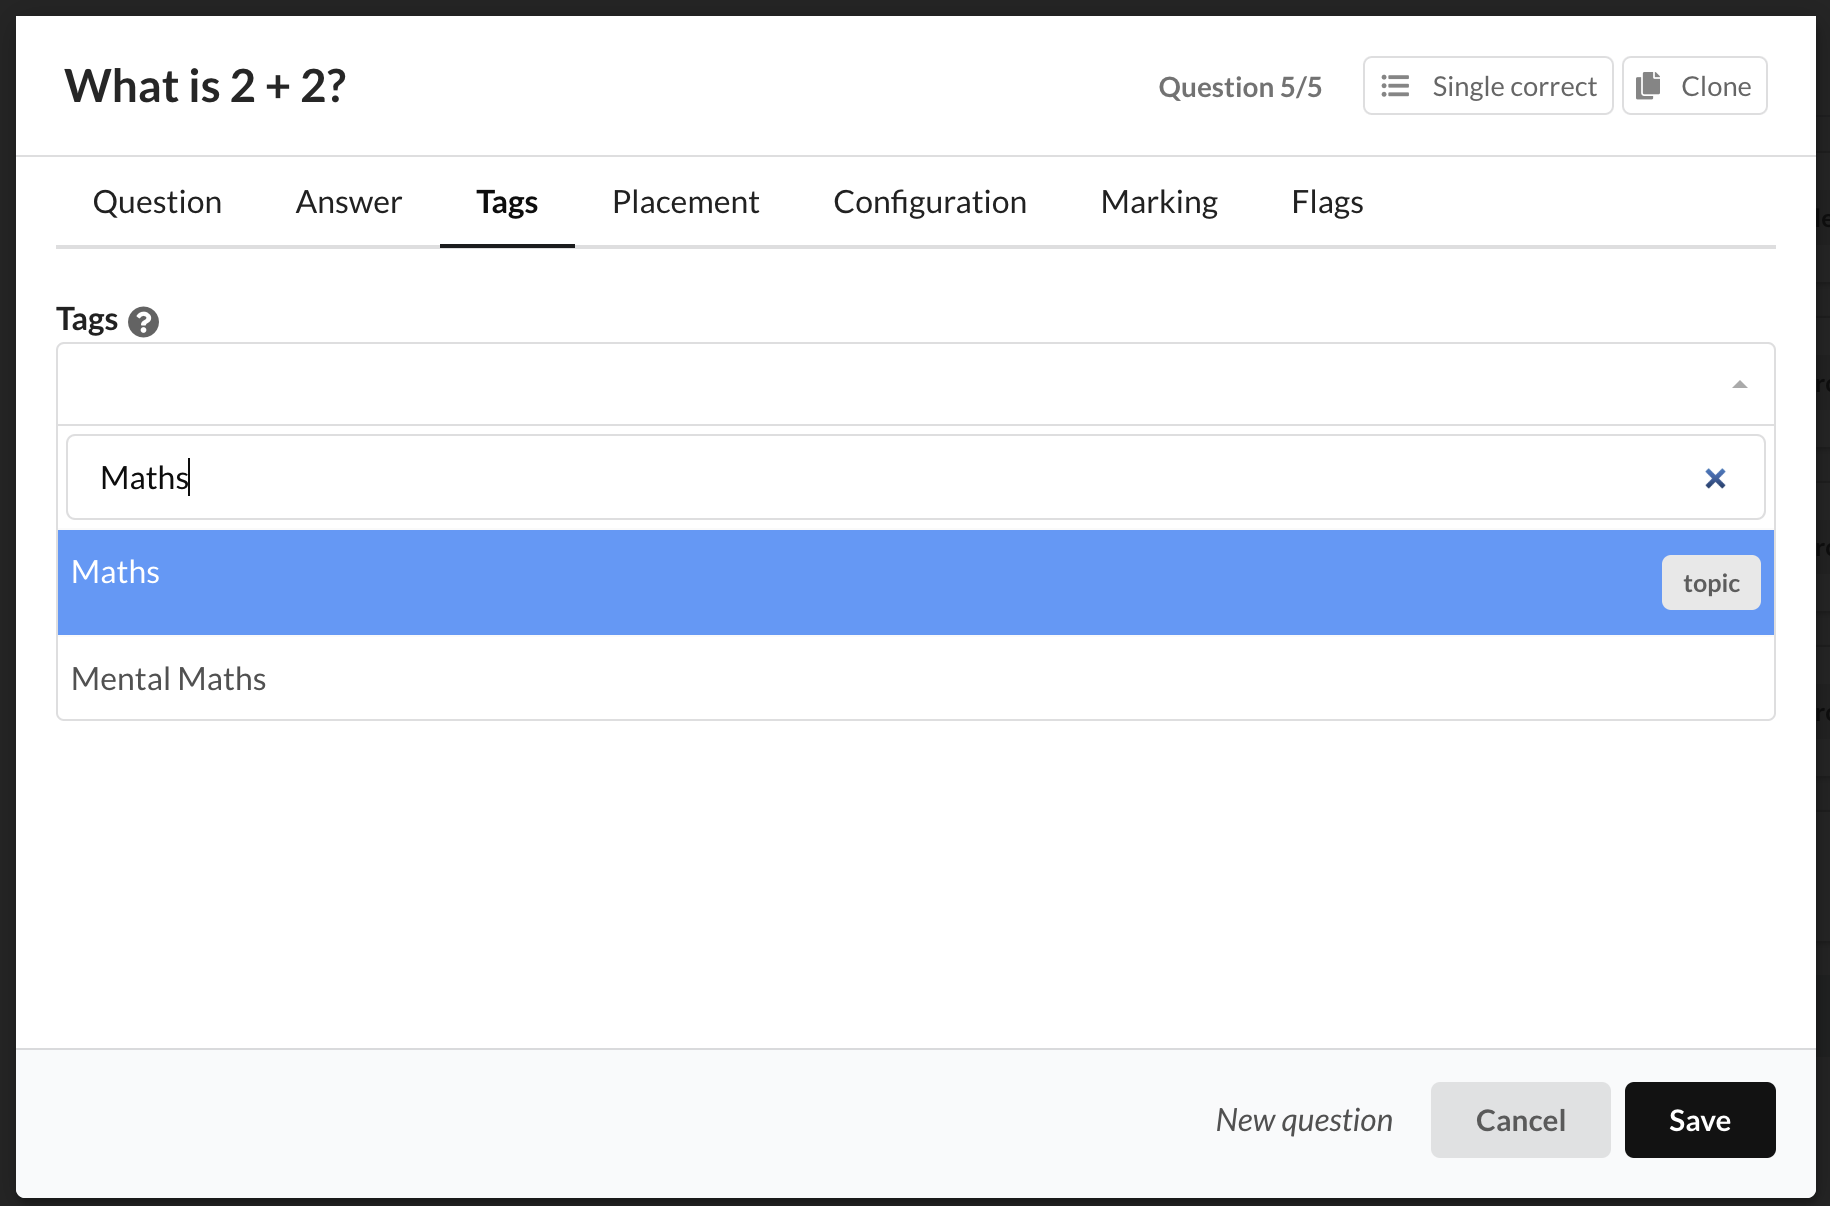Go to the Placement tab
Screen dimensions: 1830x1206
(685, 203)
